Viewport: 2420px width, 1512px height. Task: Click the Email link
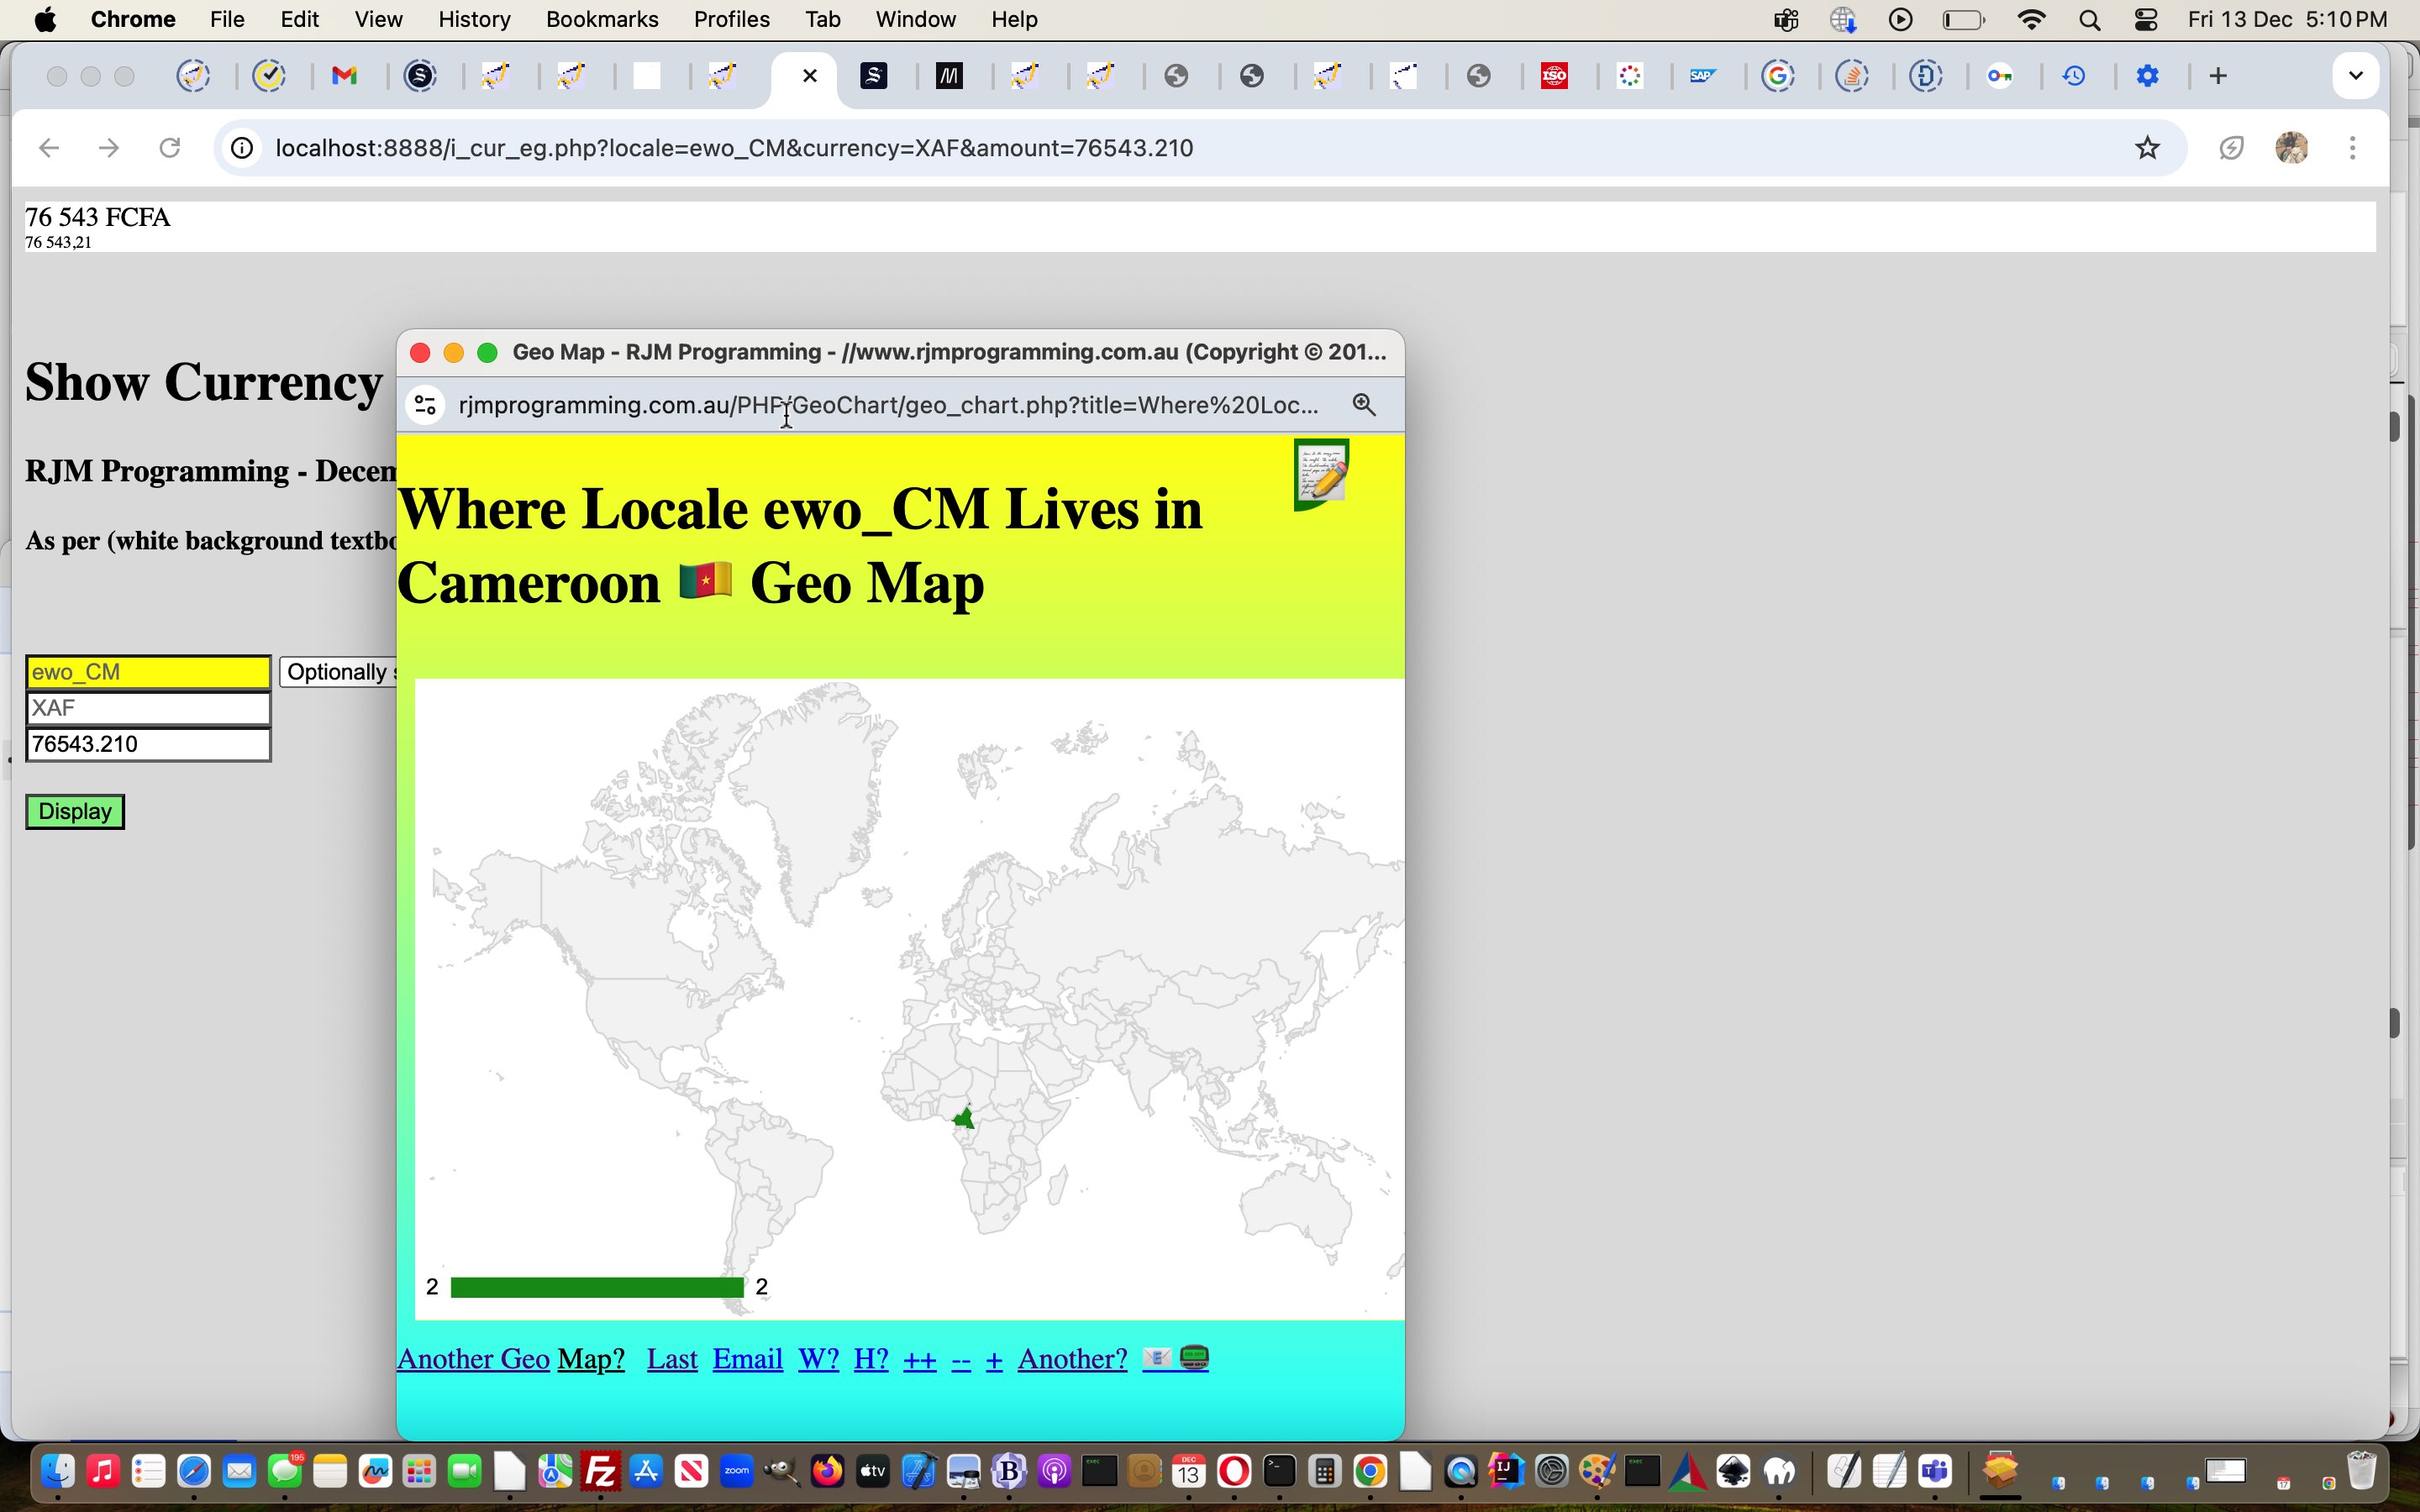[x=747, y=1359]
